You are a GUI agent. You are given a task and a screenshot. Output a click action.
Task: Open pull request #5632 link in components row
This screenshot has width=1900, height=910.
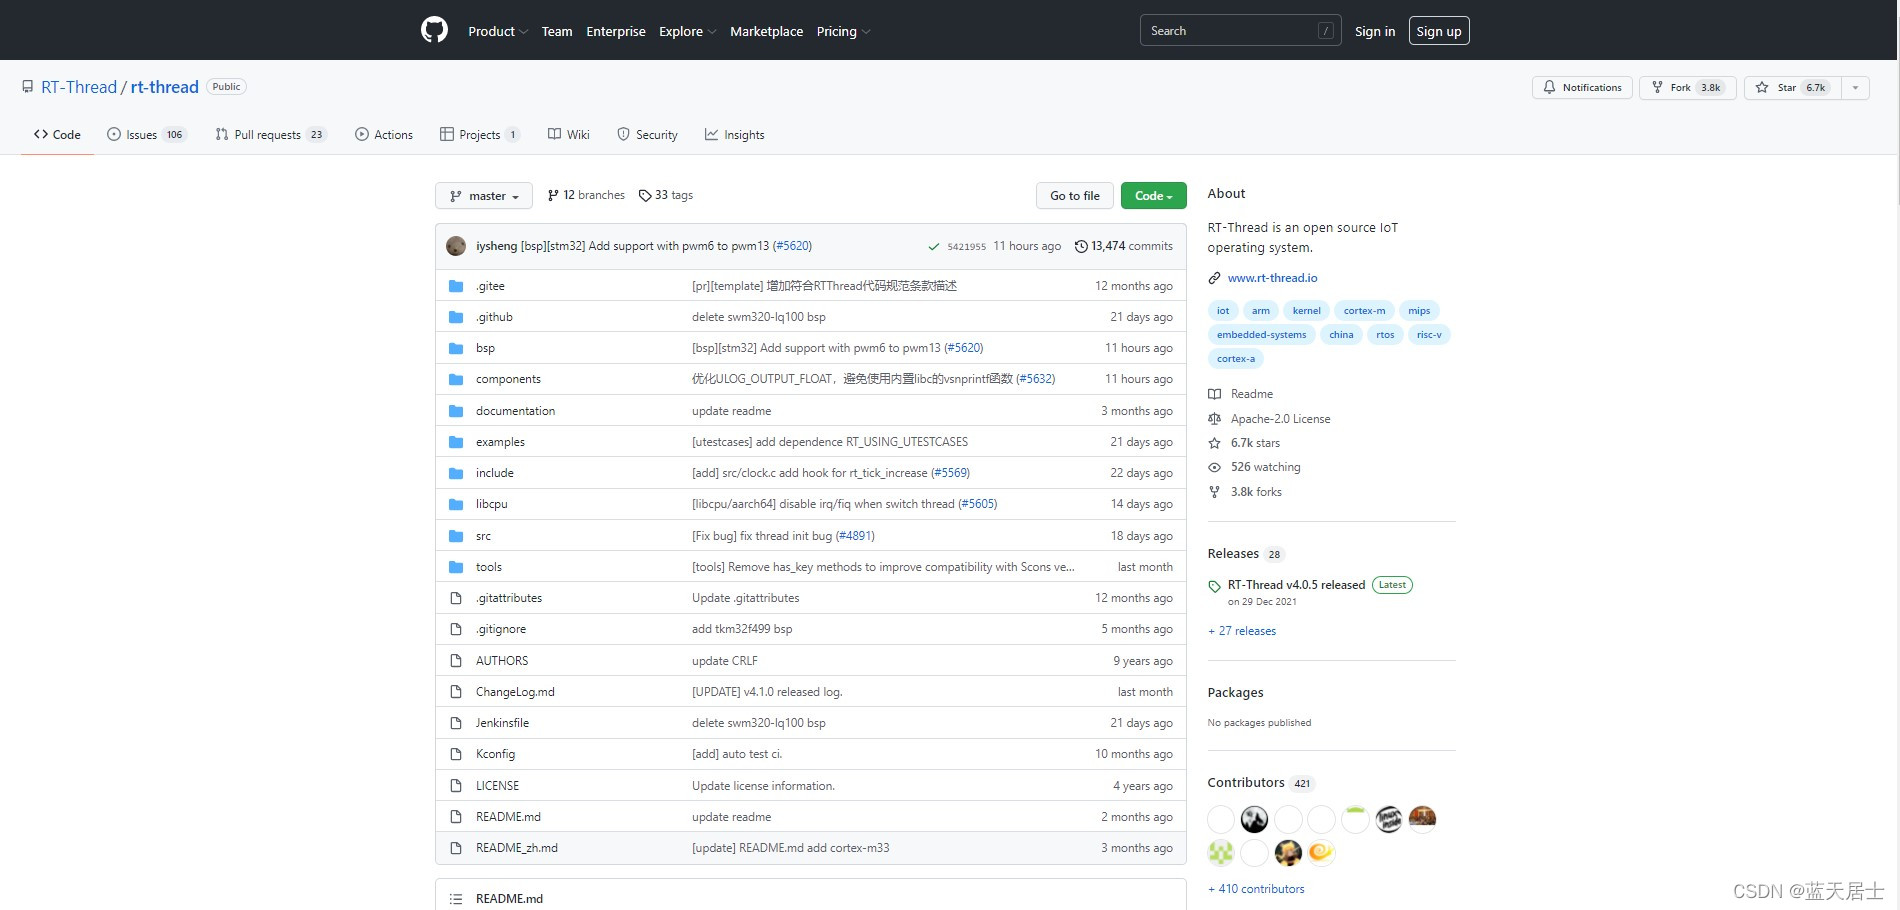(x=1036, y=379)
